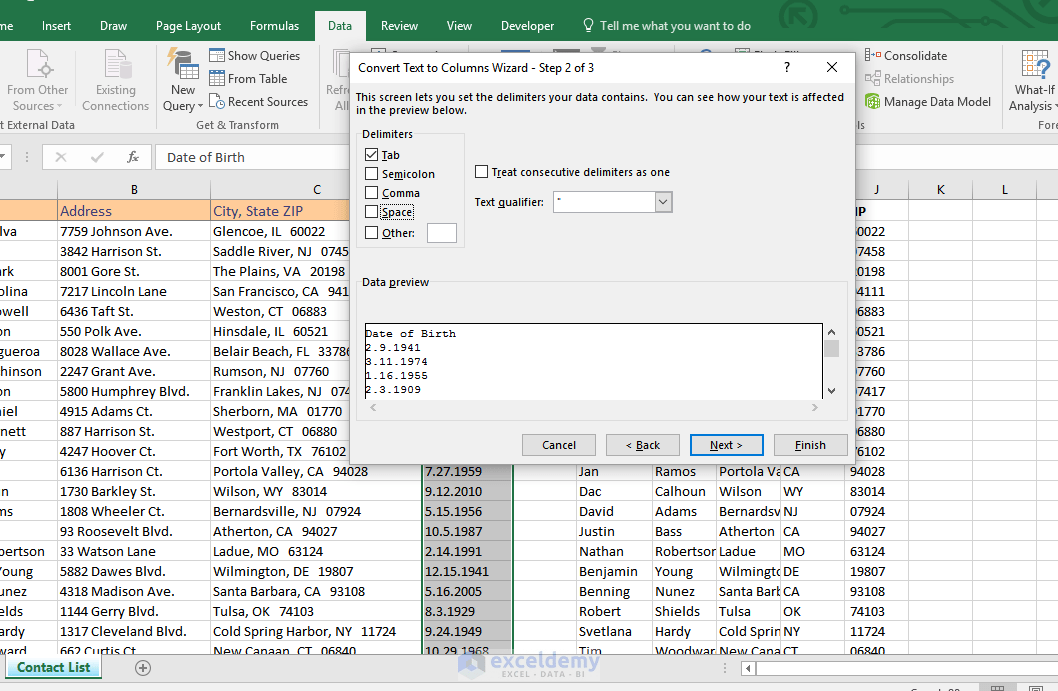Open Existing Connections

pyautogui.click(x=115, y=78)
